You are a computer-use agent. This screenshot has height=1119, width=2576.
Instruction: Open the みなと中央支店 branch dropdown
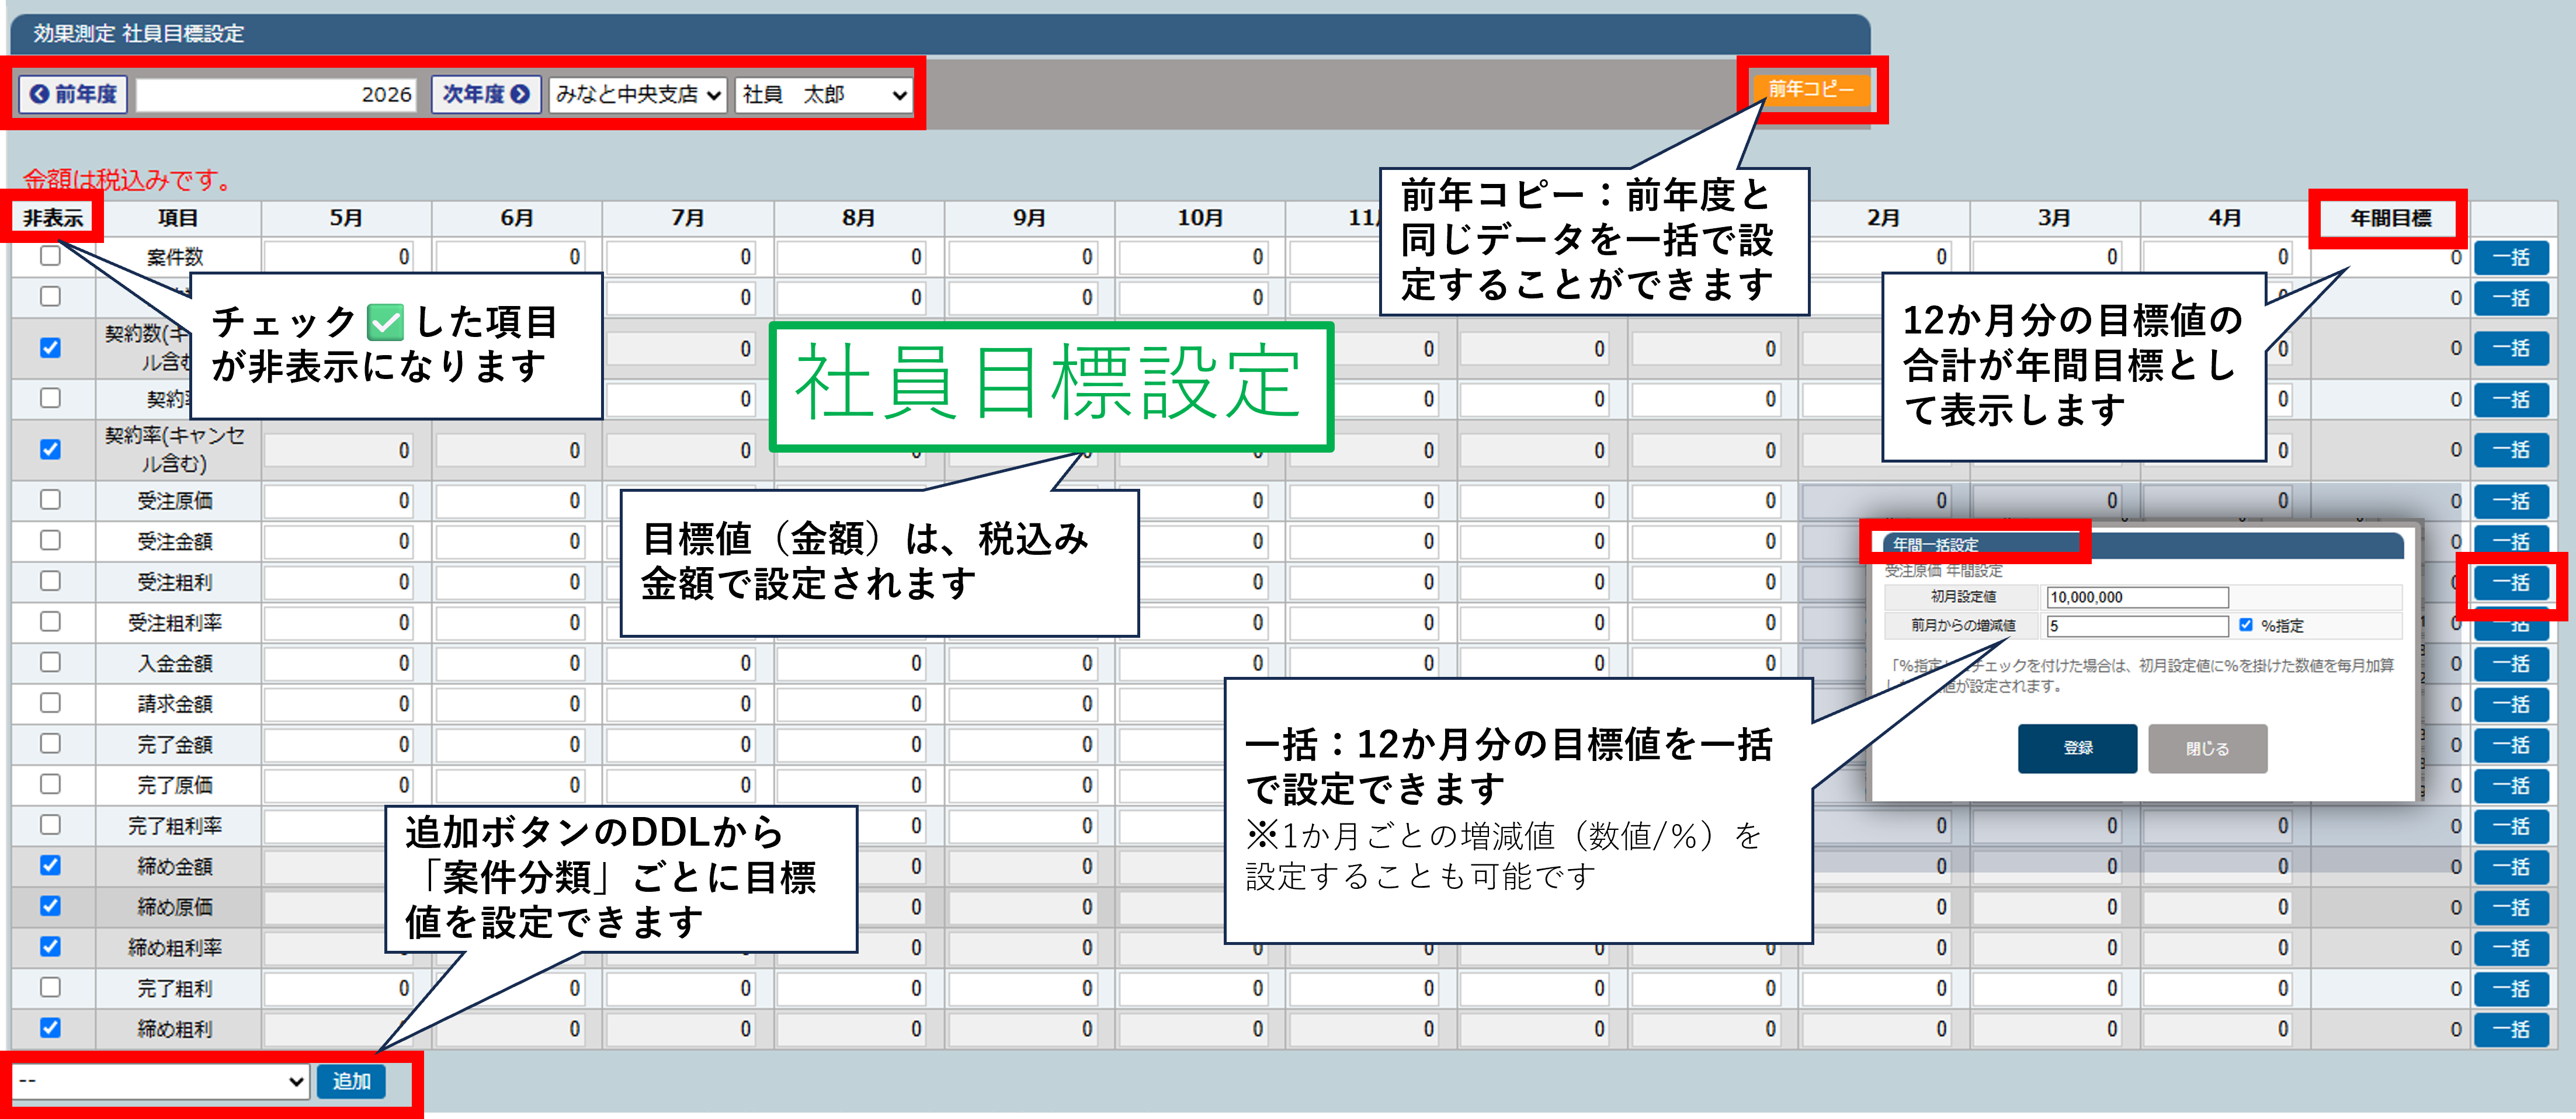tap(638, 95)
